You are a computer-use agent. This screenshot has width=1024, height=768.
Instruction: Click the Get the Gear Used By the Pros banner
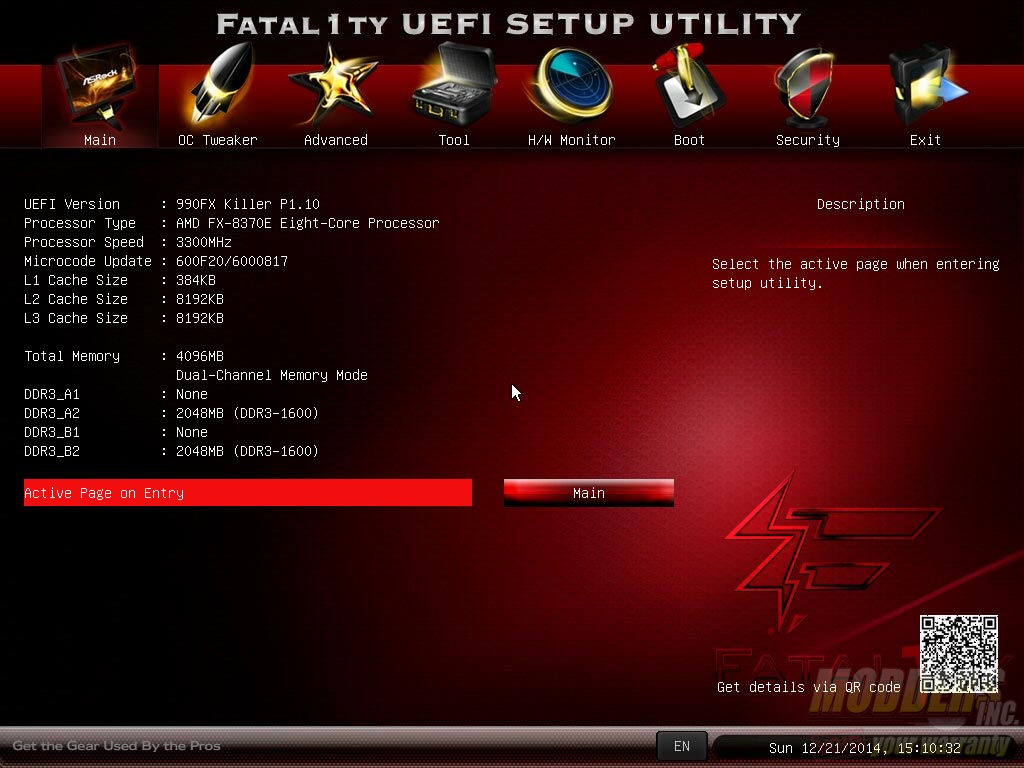(x=116, y=746)
